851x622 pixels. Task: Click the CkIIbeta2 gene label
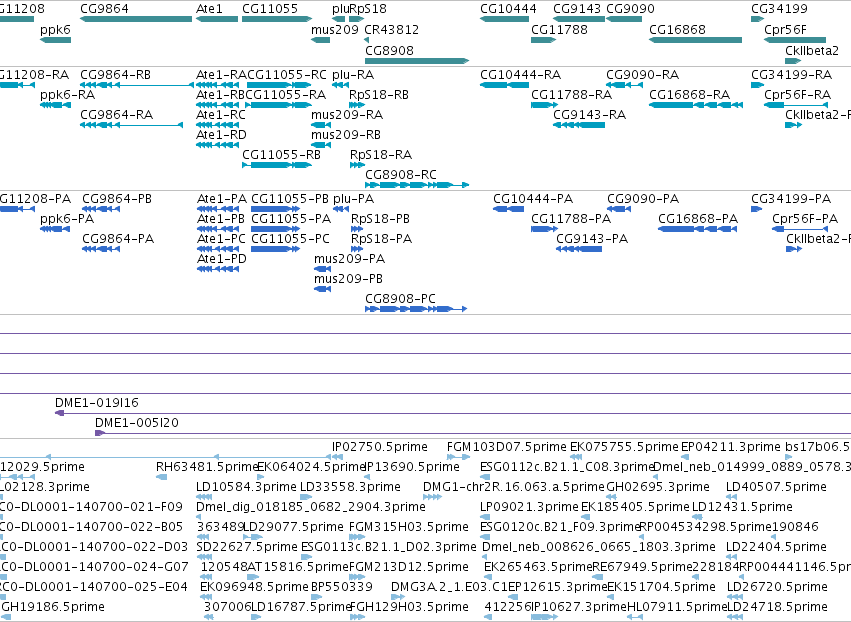812,50
